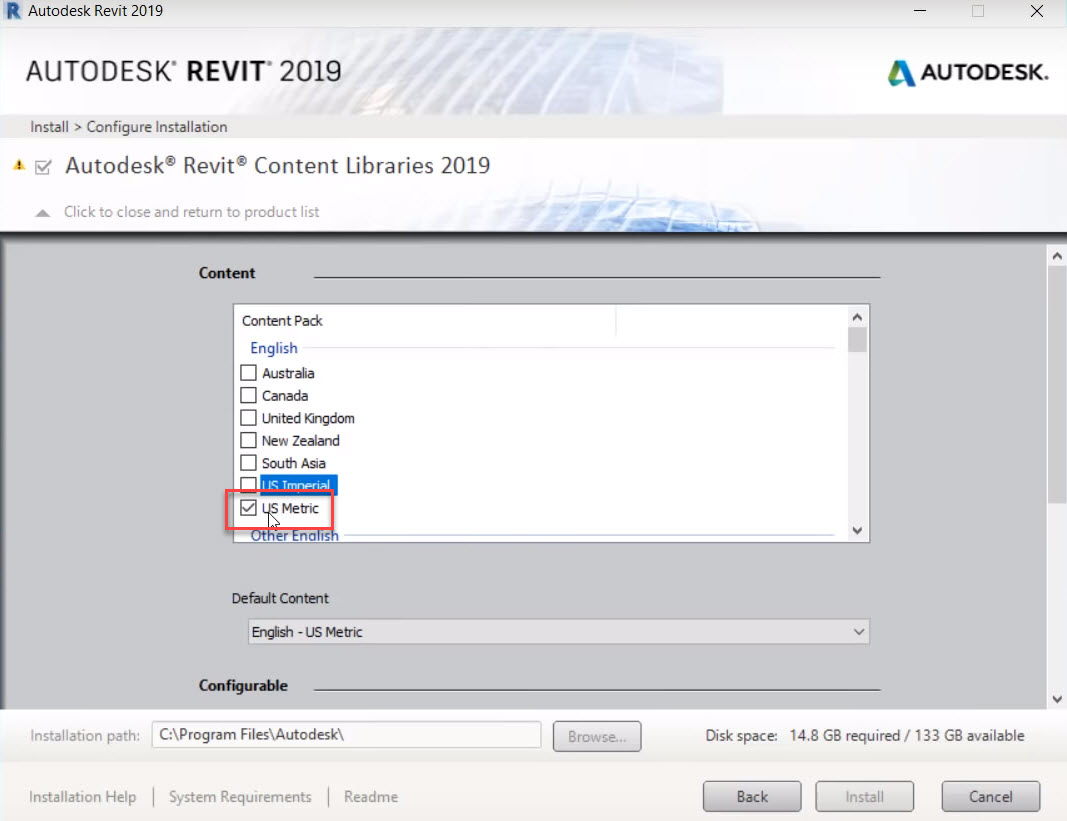The width and height of the screenshot is (1067, 821).
Task: Toggle the Revit Content Libraries 2019 checkbox
Action: 43,167
